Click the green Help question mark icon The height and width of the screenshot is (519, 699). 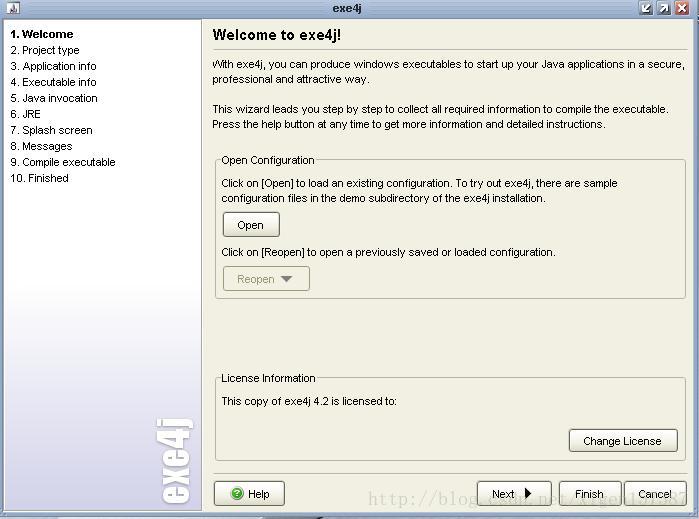(x=237, y=493)
